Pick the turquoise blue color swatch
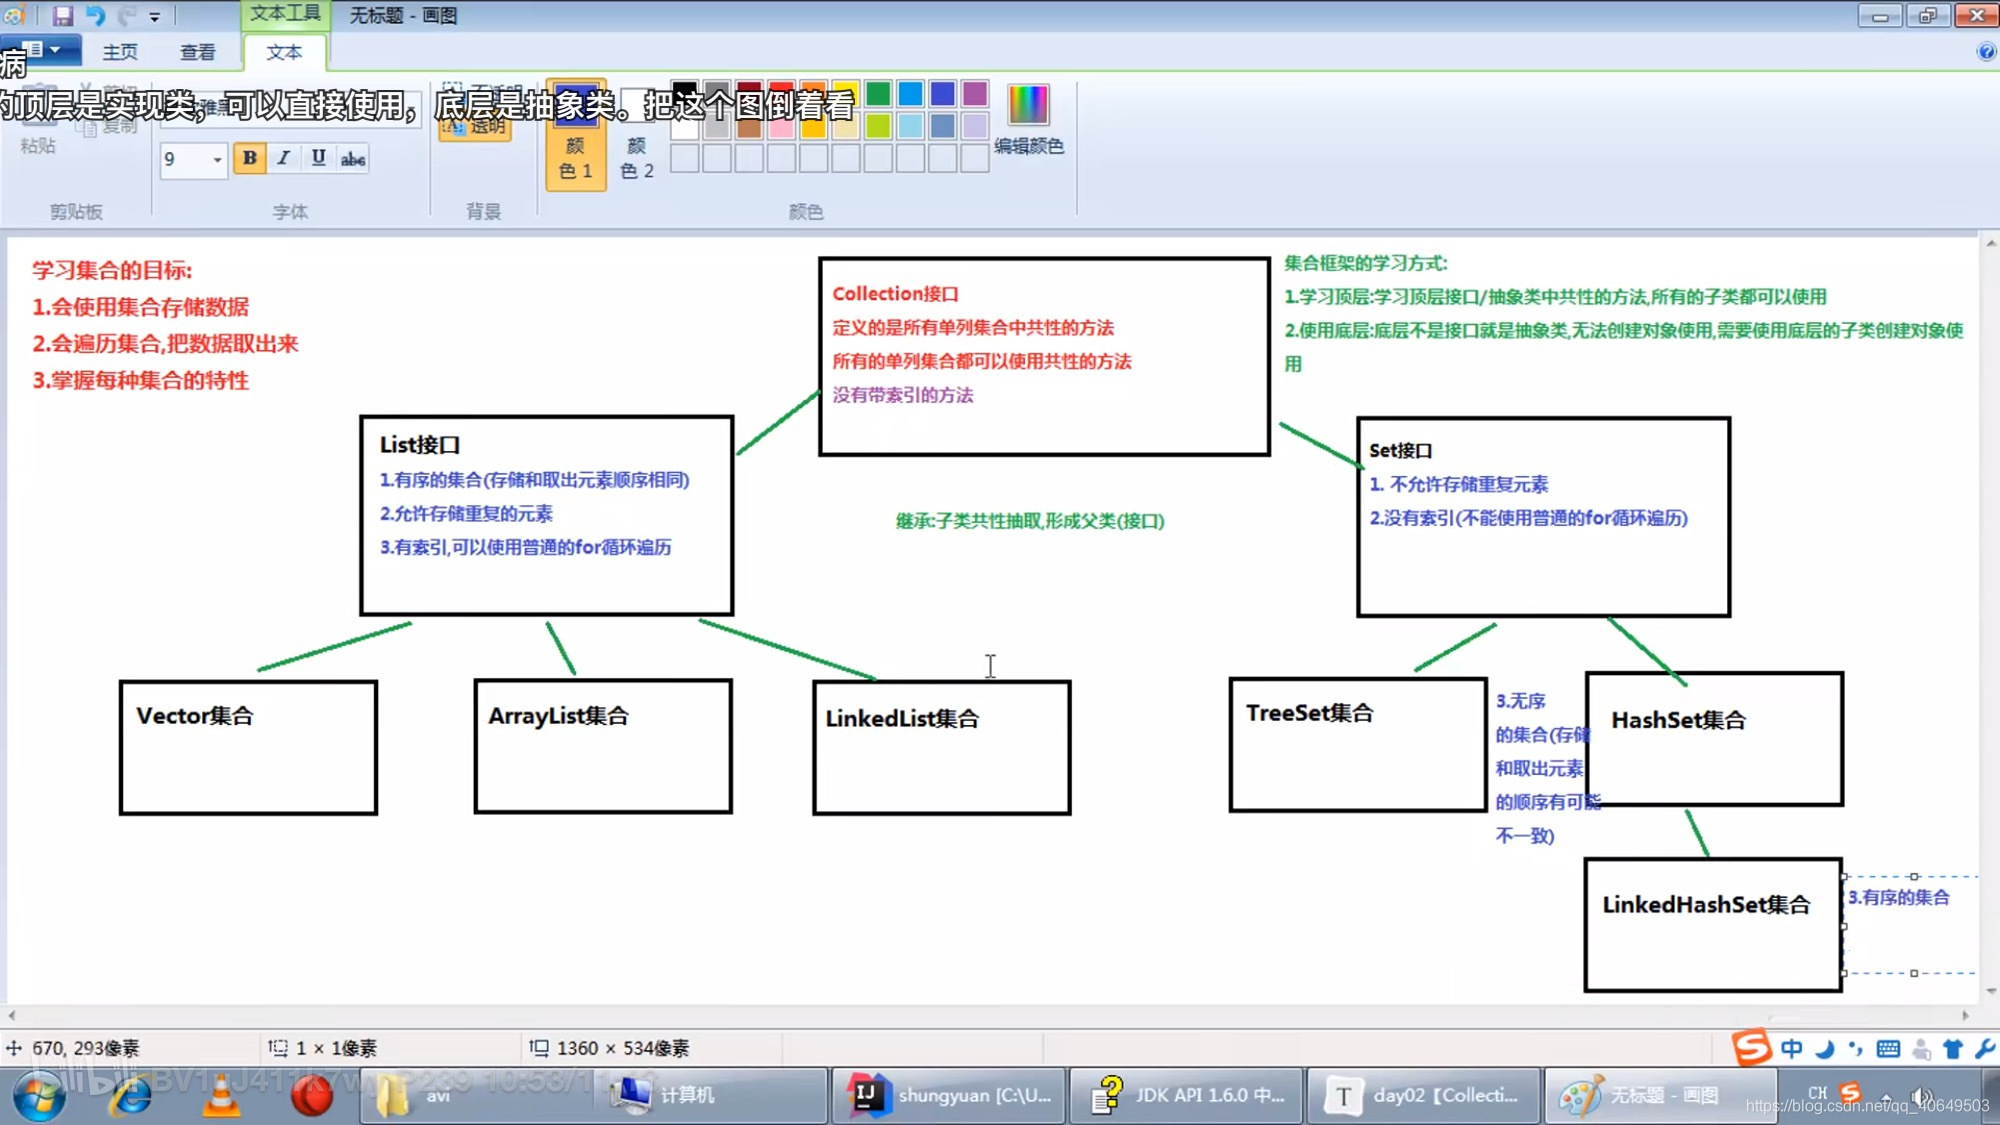Viewport: 2000px width, 1125px height. coord(910,94)
